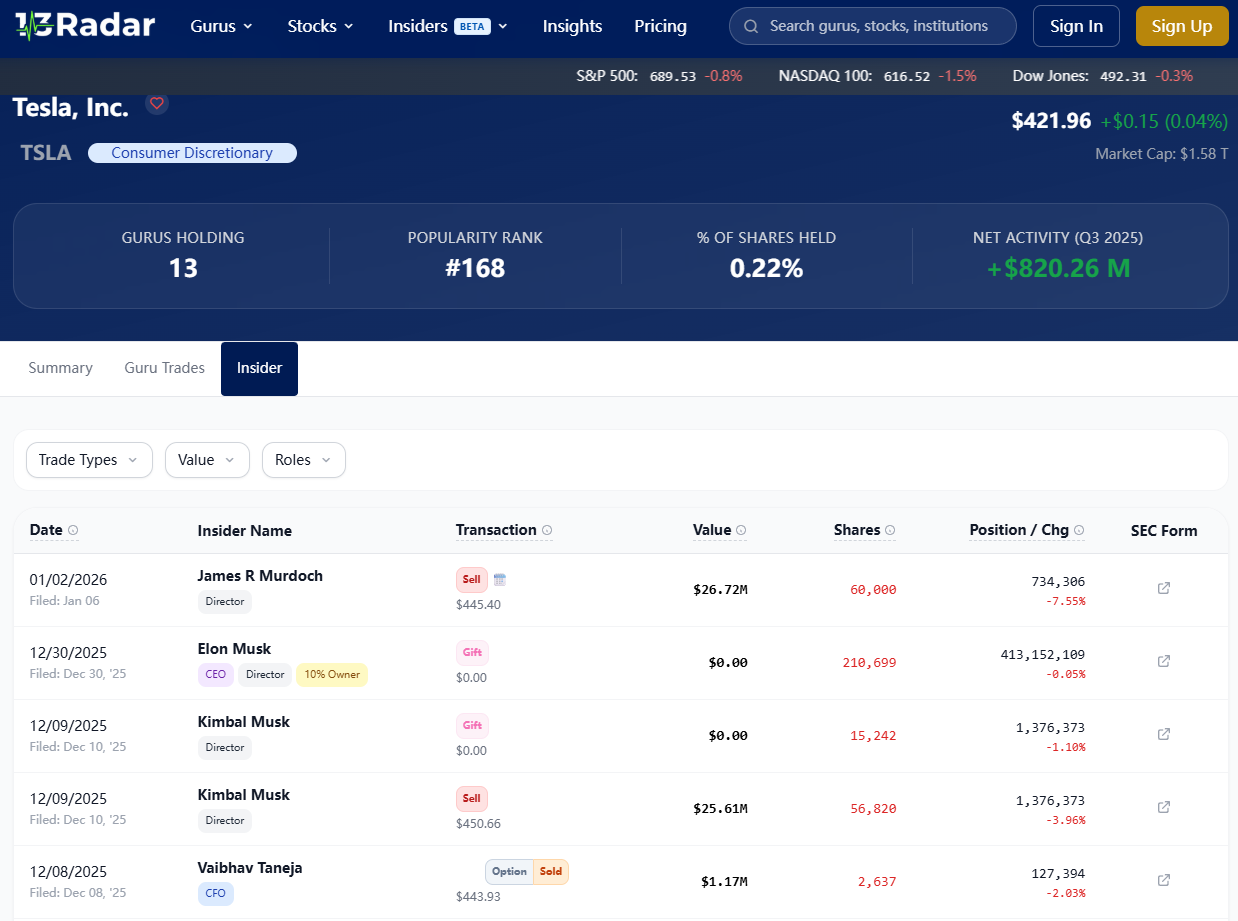Viewport: 1238px width, 921px height.
Task: Open Elon Musk insider profile
Action: [234, 649]
